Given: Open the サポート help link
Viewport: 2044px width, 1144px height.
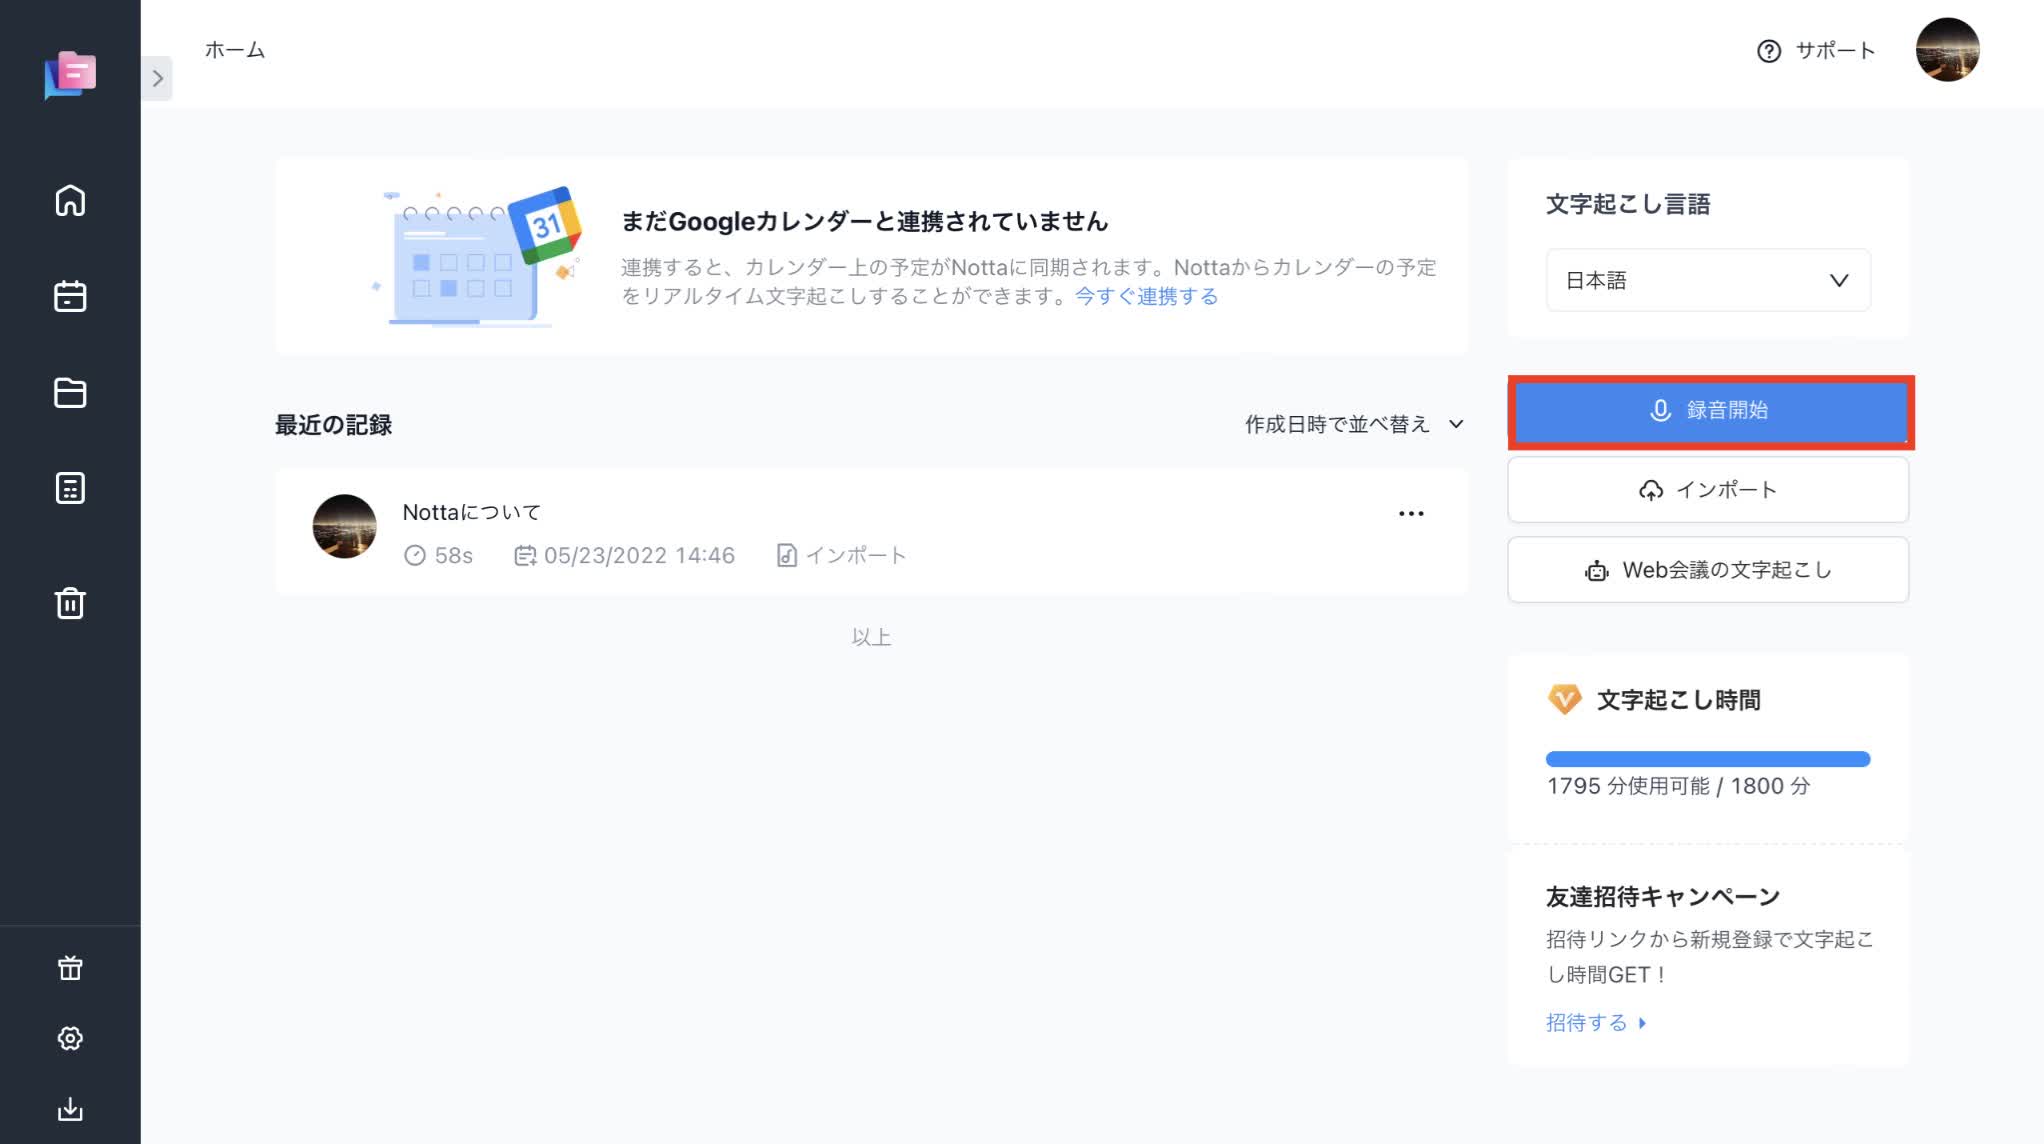Looking at the screenshot, I should tap(1816, 50).
